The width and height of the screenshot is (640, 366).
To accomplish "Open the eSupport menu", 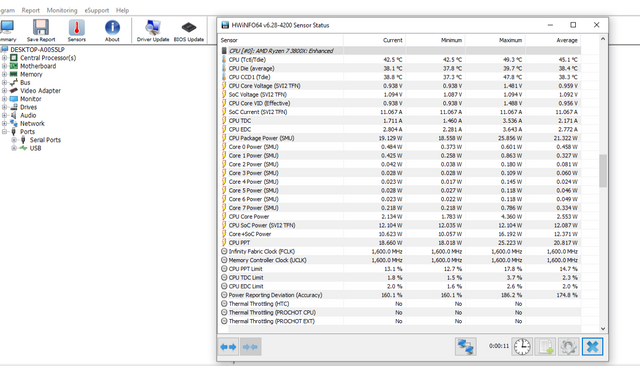I will click(97, 10).
